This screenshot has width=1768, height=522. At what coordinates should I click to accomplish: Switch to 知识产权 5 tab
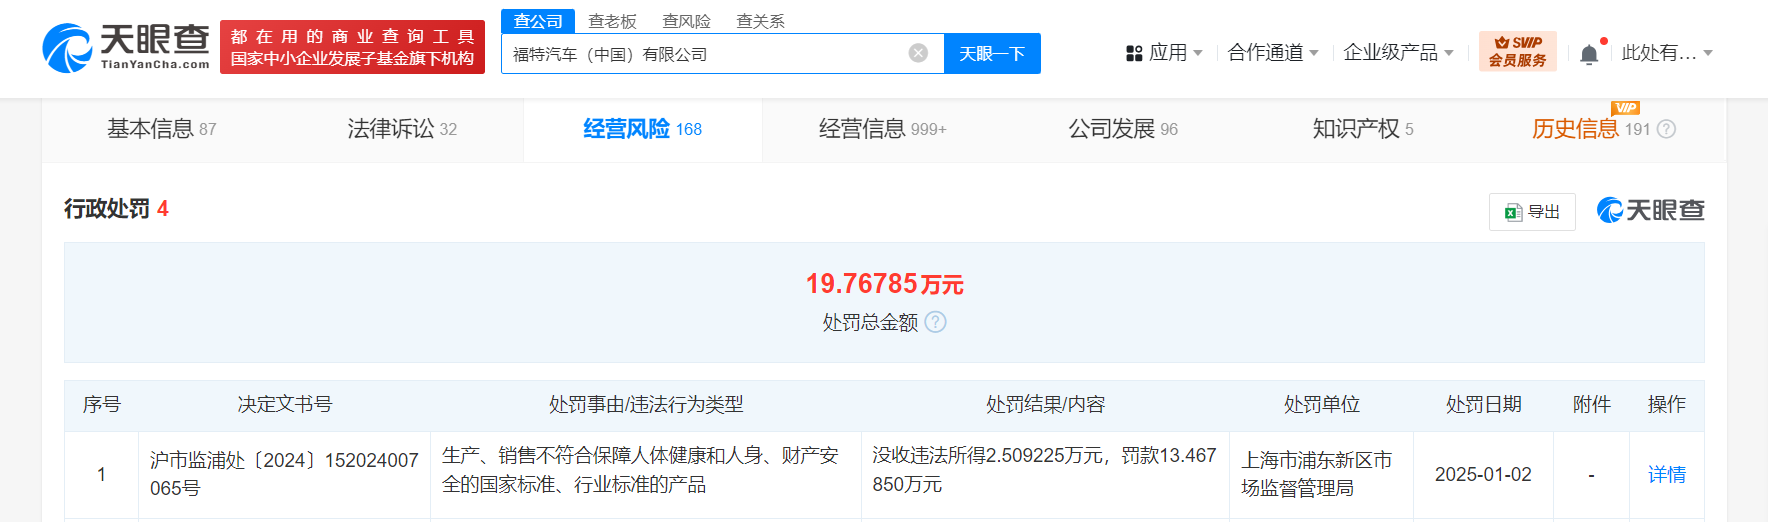[1363, 129]
